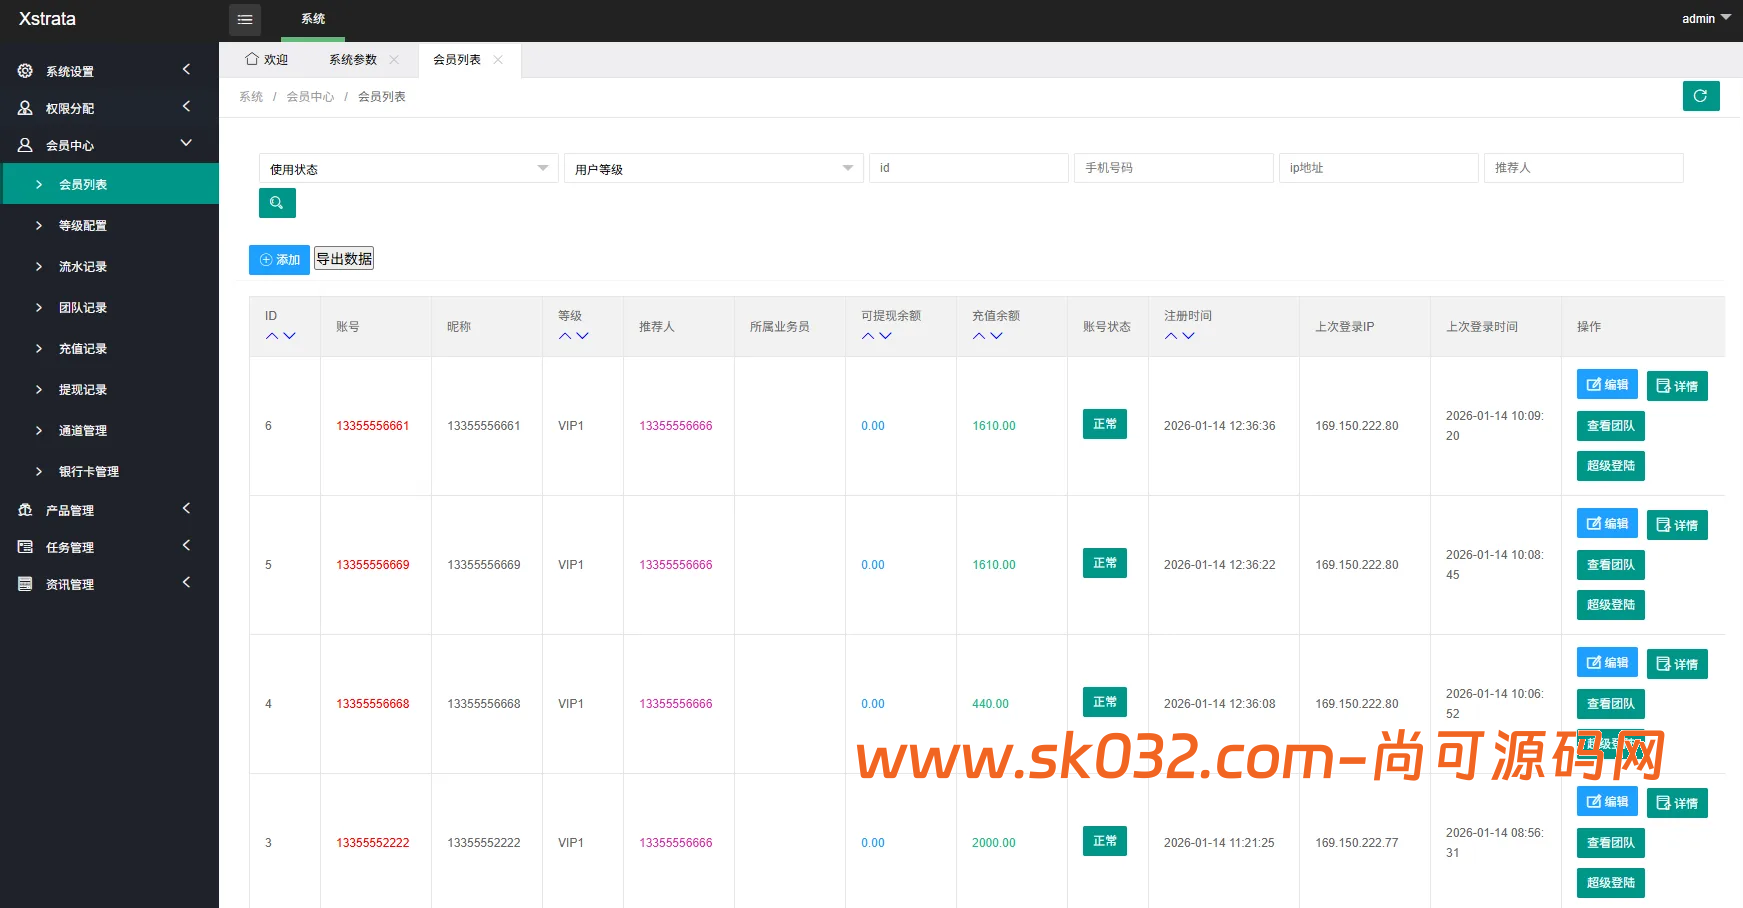
Task: Toggle the 正常 status badge for user ID 5
Action: click(x=1104, y=562)
